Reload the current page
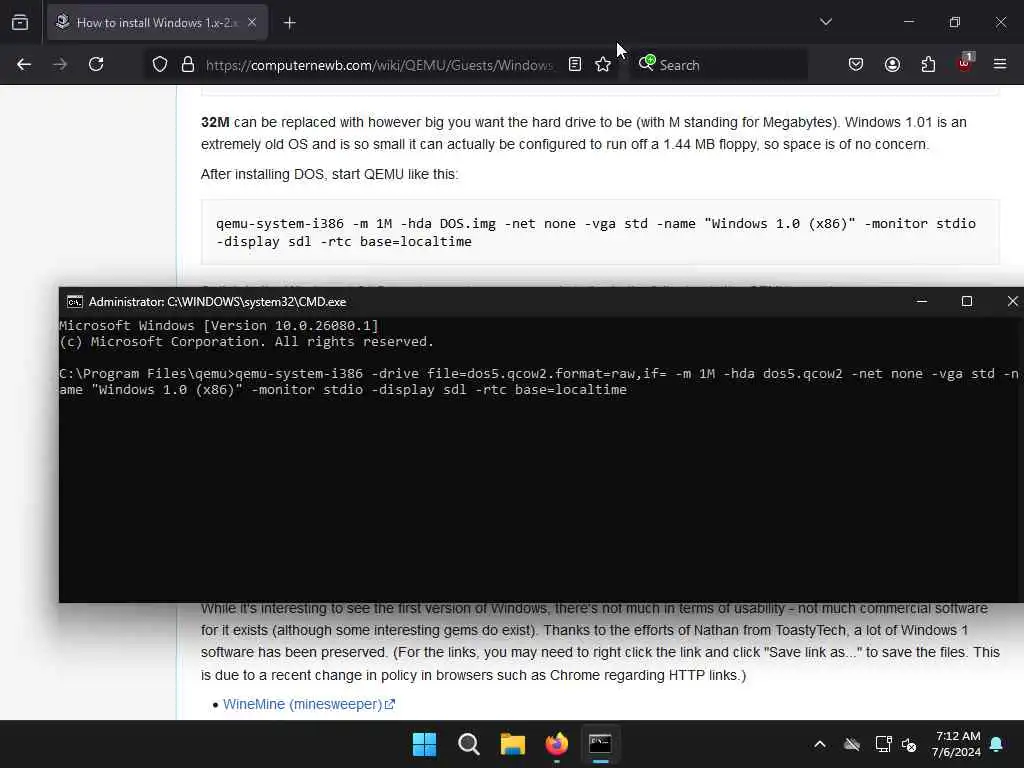The width and height of the screenshot is (1024, 768). coord(96,64)
